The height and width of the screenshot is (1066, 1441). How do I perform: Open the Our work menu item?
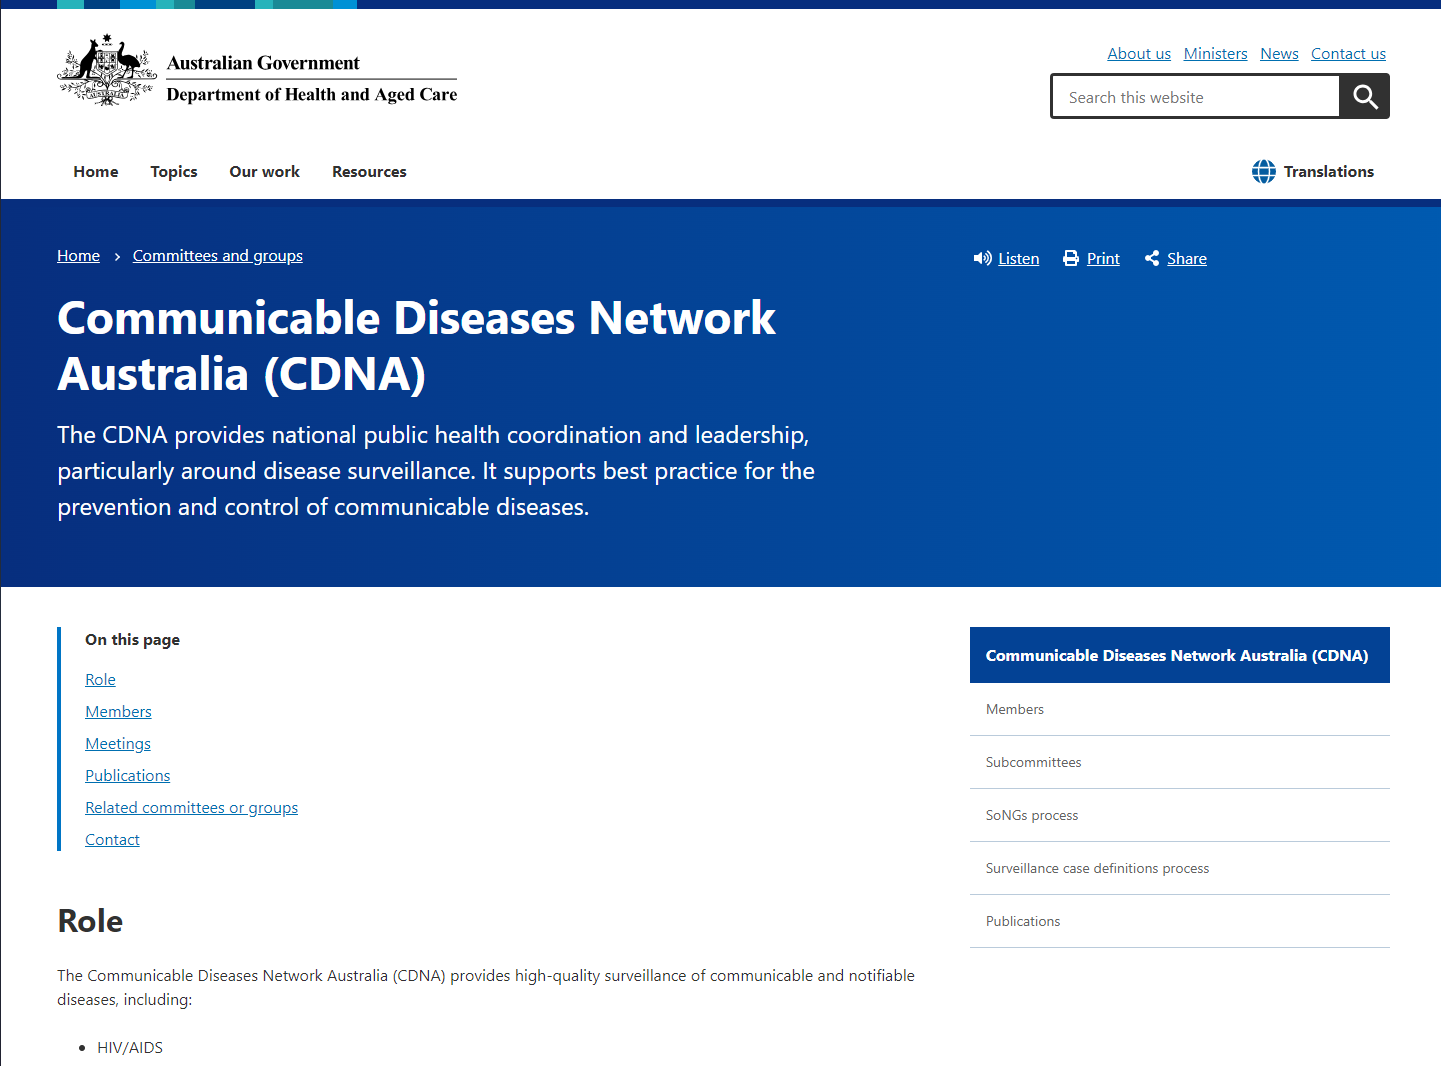[263, 171]
